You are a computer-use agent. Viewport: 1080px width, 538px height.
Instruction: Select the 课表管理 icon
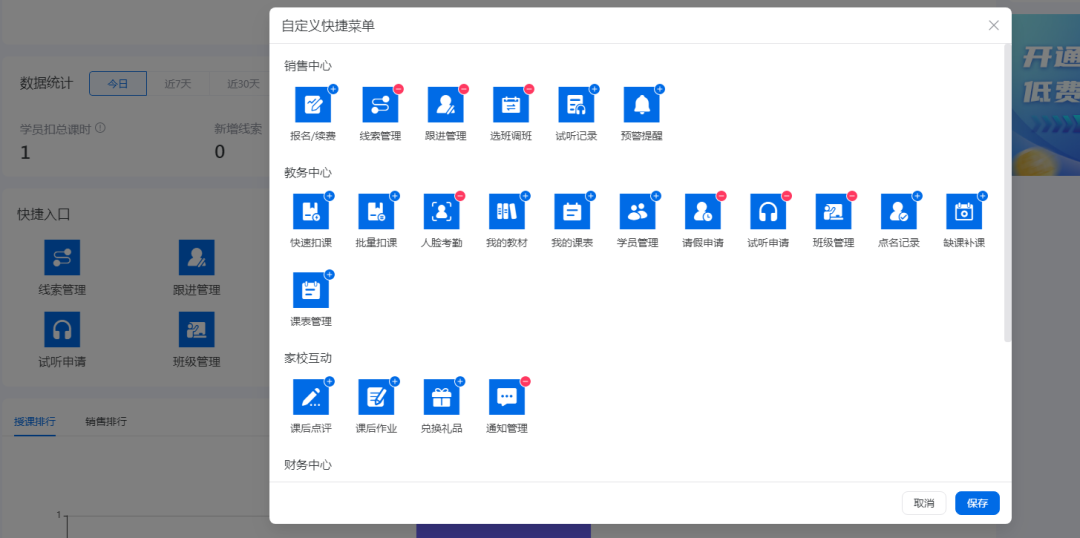pos(311,291)
